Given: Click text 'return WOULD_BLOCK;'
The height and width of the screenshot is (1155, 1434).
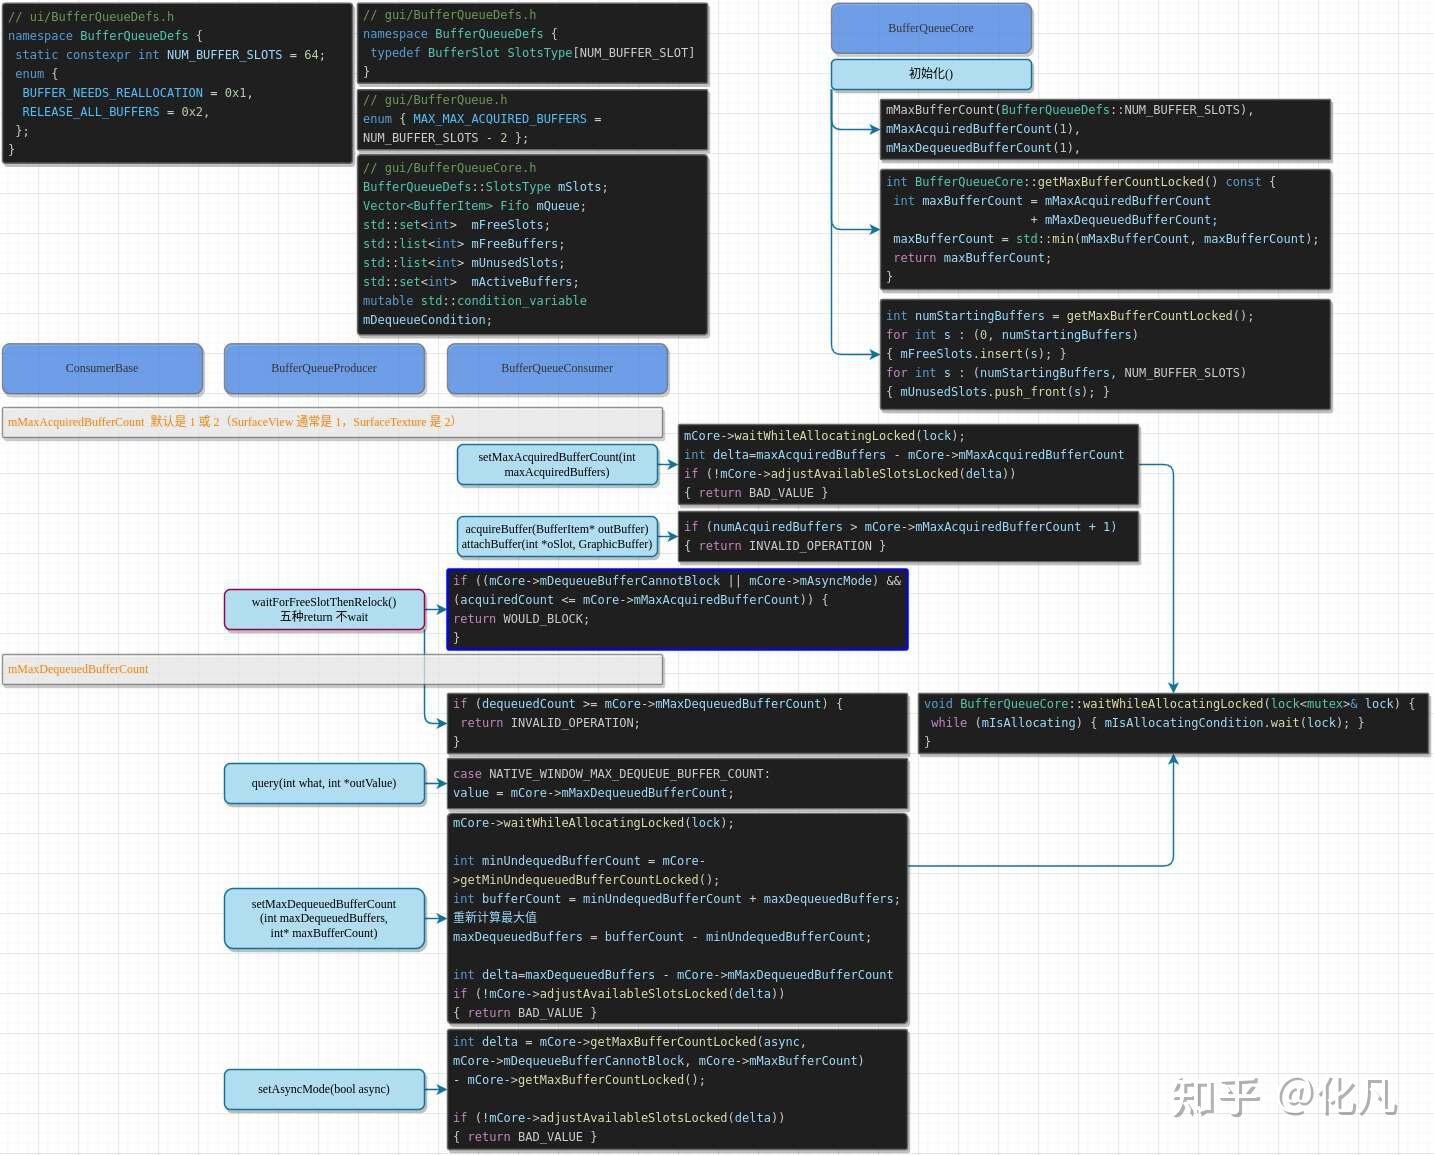Looking at the screenshot, I should (x=521, y=619).
